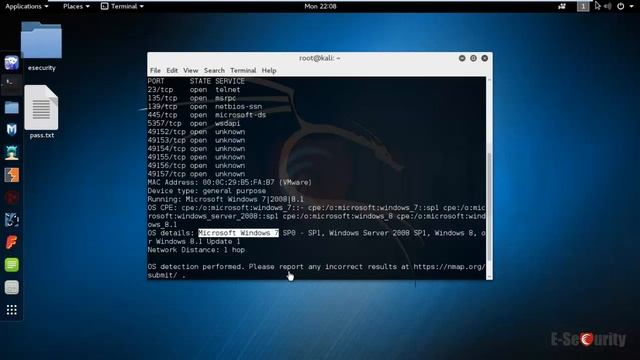This screenshot has height=360, width=640.
Task: Open the grey dock icon above the apps grid
Action: click(11, 287)
